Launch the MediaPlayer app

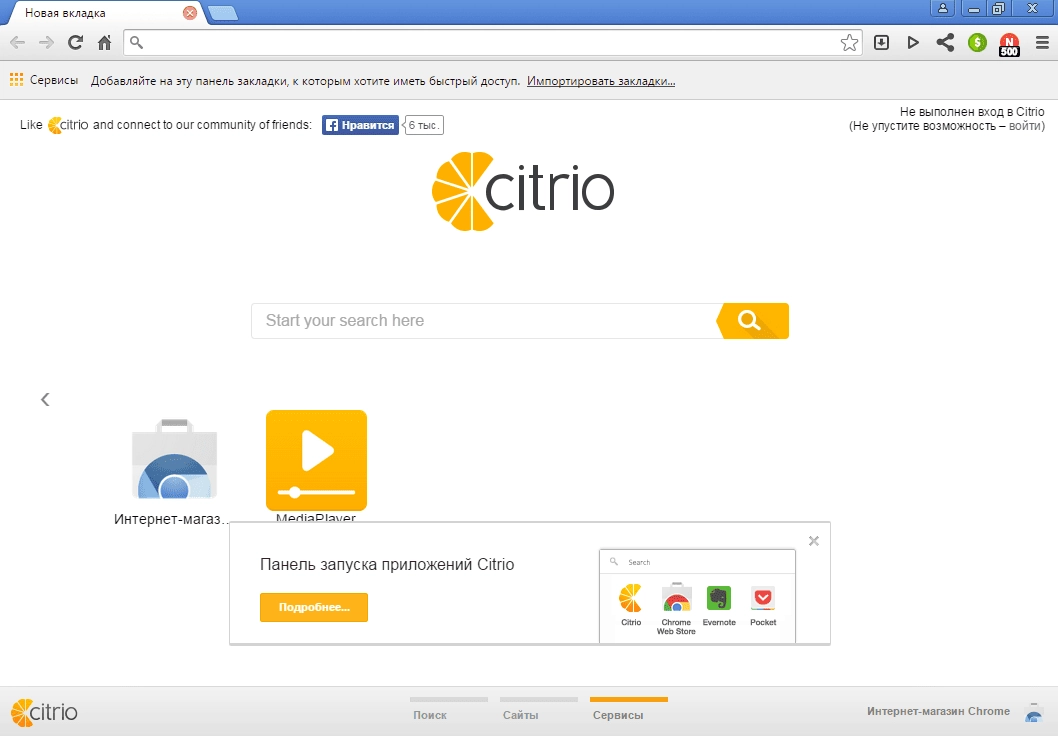[316, 460]
